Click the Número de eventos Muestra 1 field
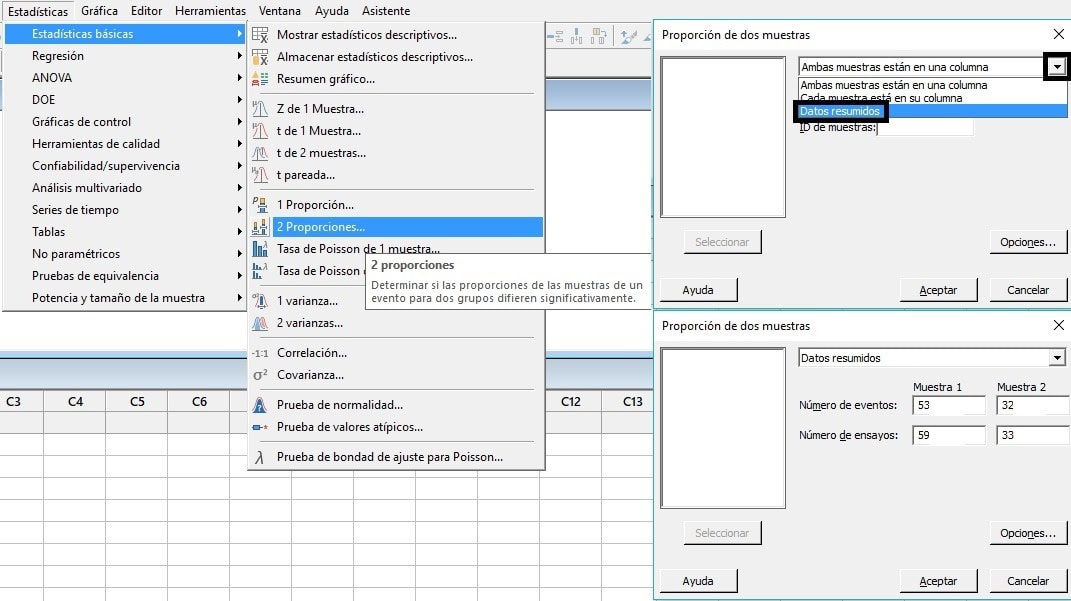The height and width of the screenshot is (601, 1071). click(x=949, y=406)
